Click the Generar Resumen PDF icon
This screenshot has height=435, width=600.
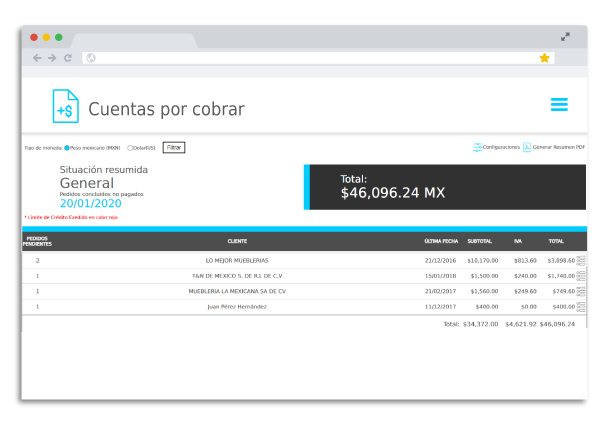[527, 147]
